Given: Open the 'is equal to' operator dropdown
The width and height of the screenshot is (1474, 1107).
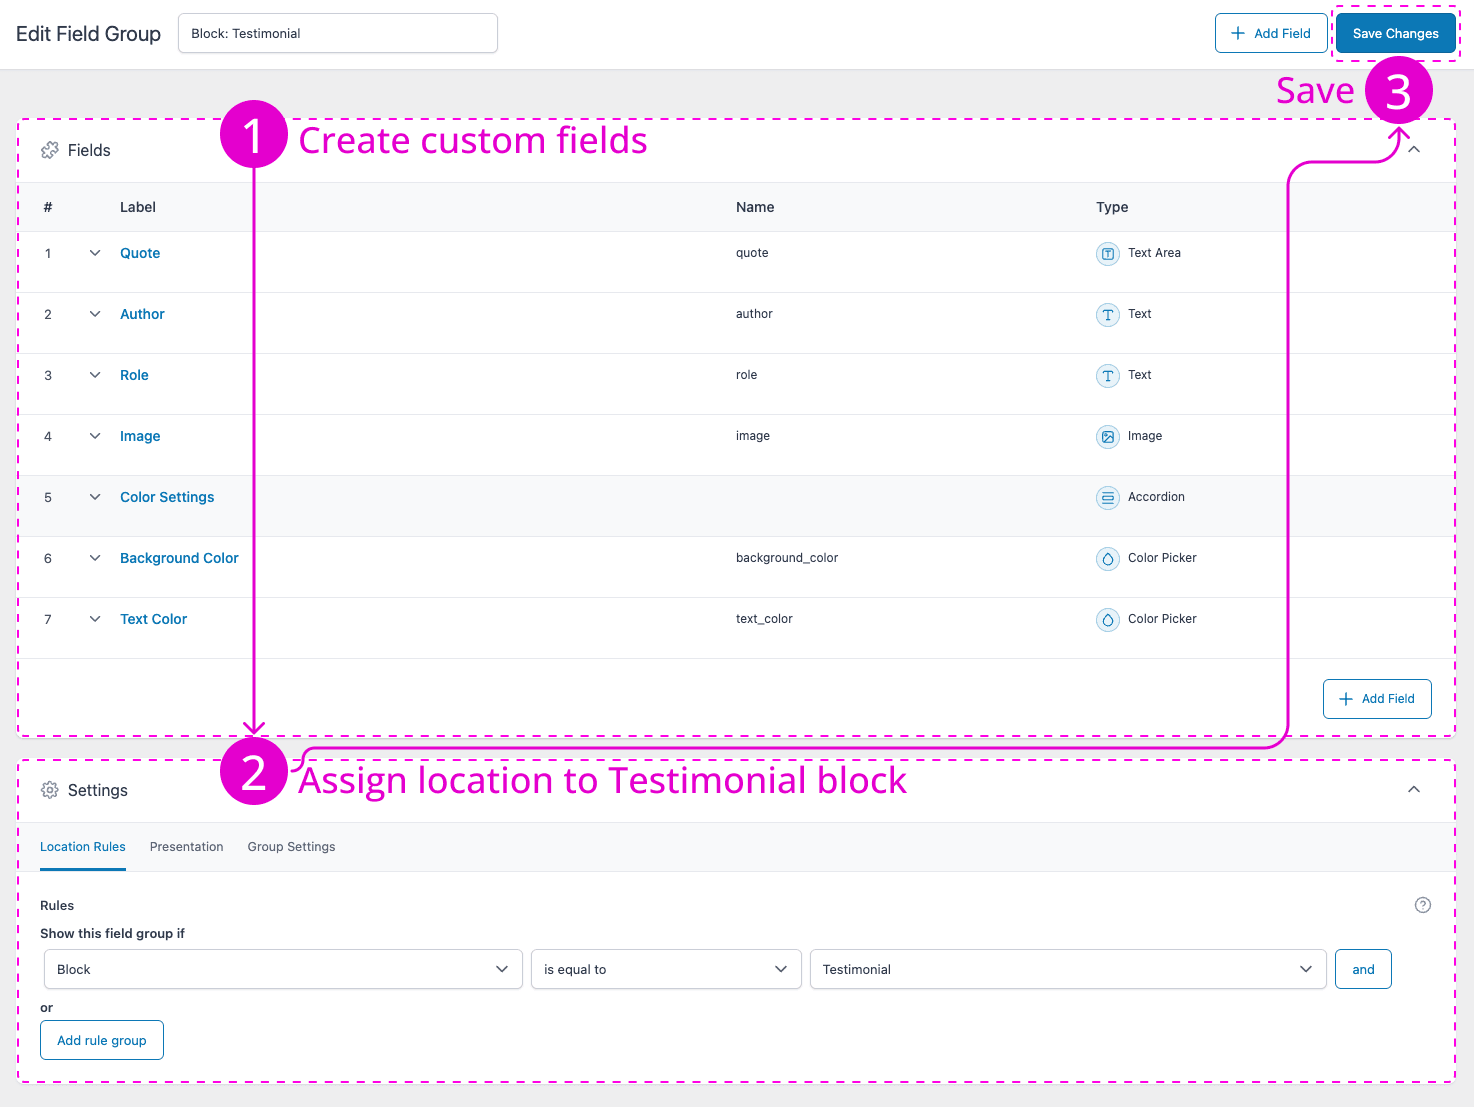Looking at the screenshot, I should coord(665,968).
